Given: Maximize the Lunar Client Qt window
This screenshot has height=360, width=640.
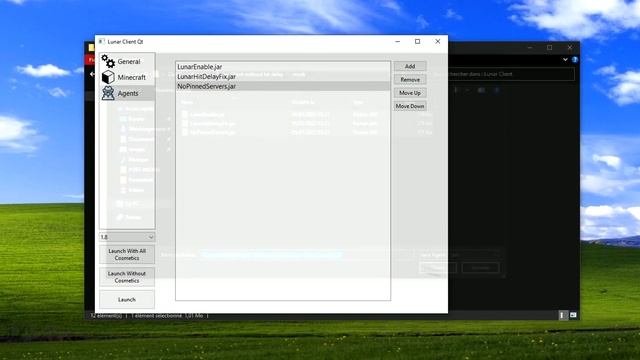Looking at the screenshot, I should pyautogui.click(x=418, y=42).
